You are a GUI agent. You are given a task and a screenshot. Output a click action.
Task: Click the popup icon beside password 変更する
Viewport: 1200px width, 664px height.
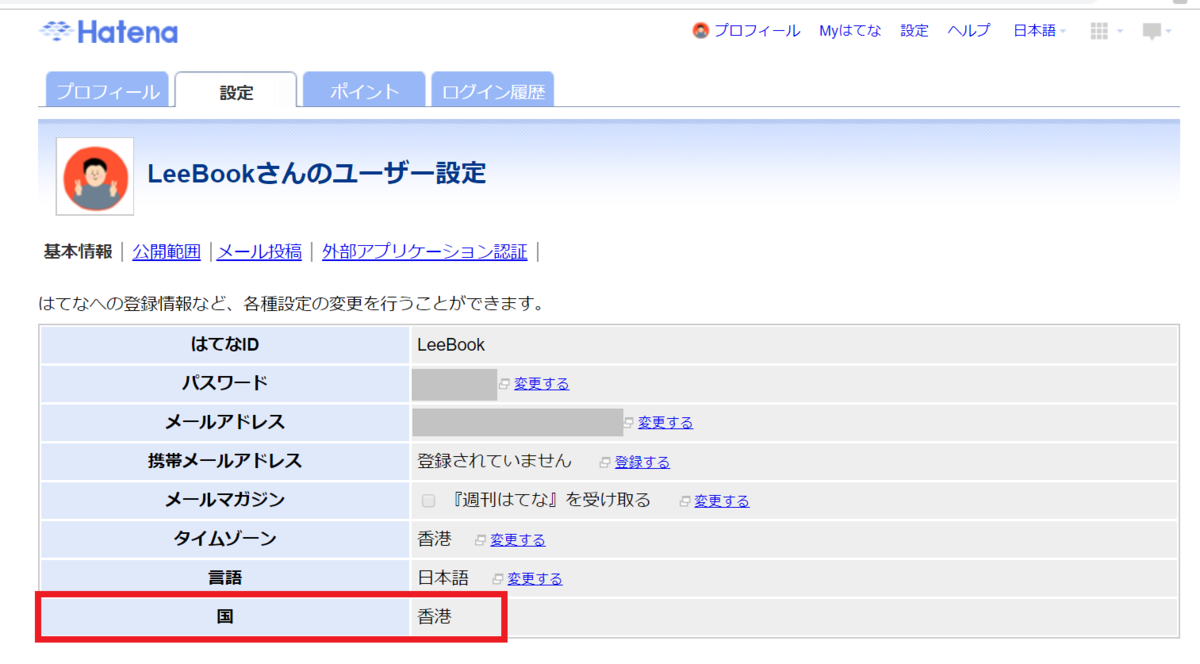tap(505, 384)
